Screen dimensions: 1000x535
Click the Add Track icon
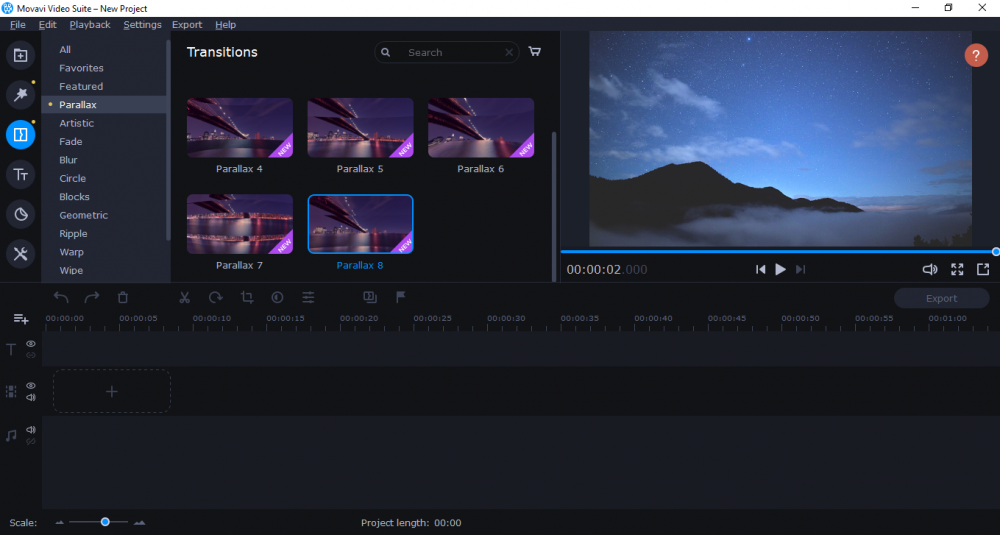coord(20,319)
